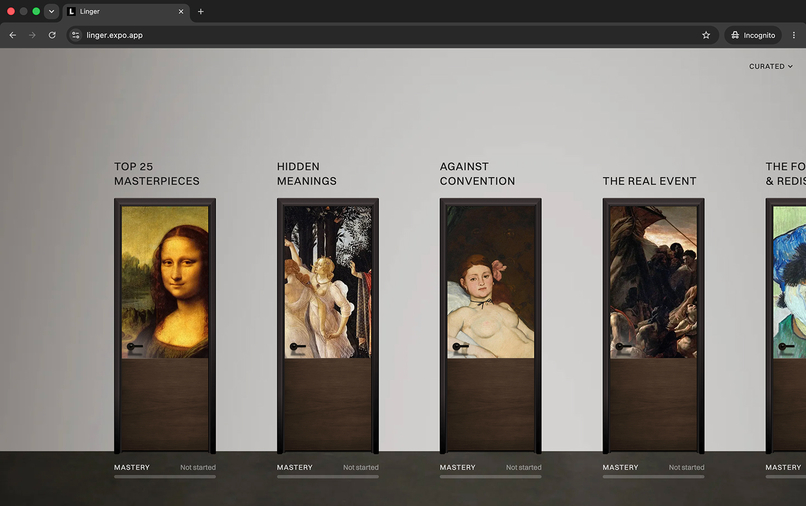Click door handle on Hidden Meanings door
The height and width of the screenshot is (506, 806).
298,347
